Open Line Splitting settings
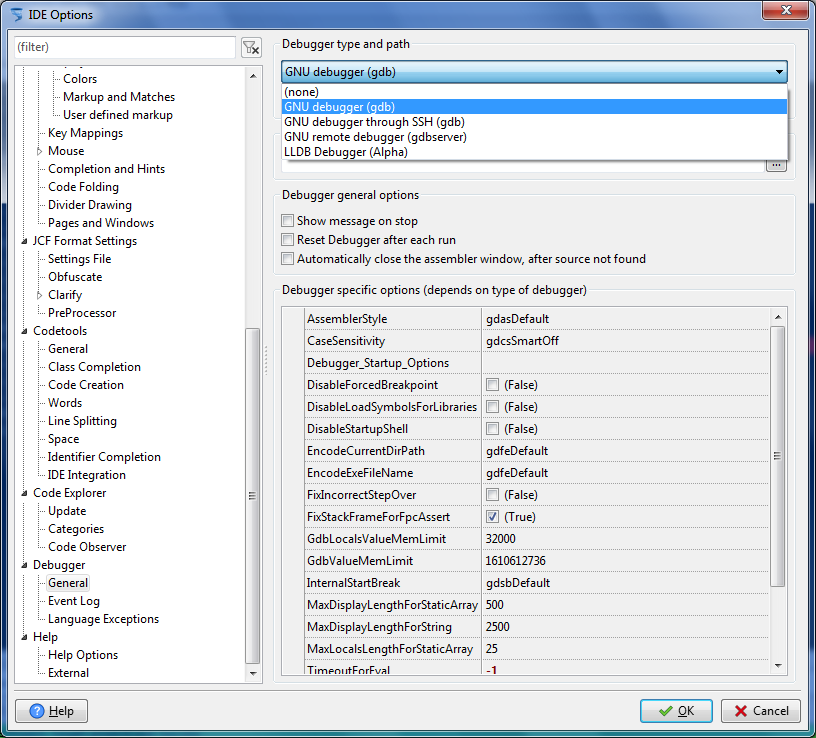 coord(82,421)
